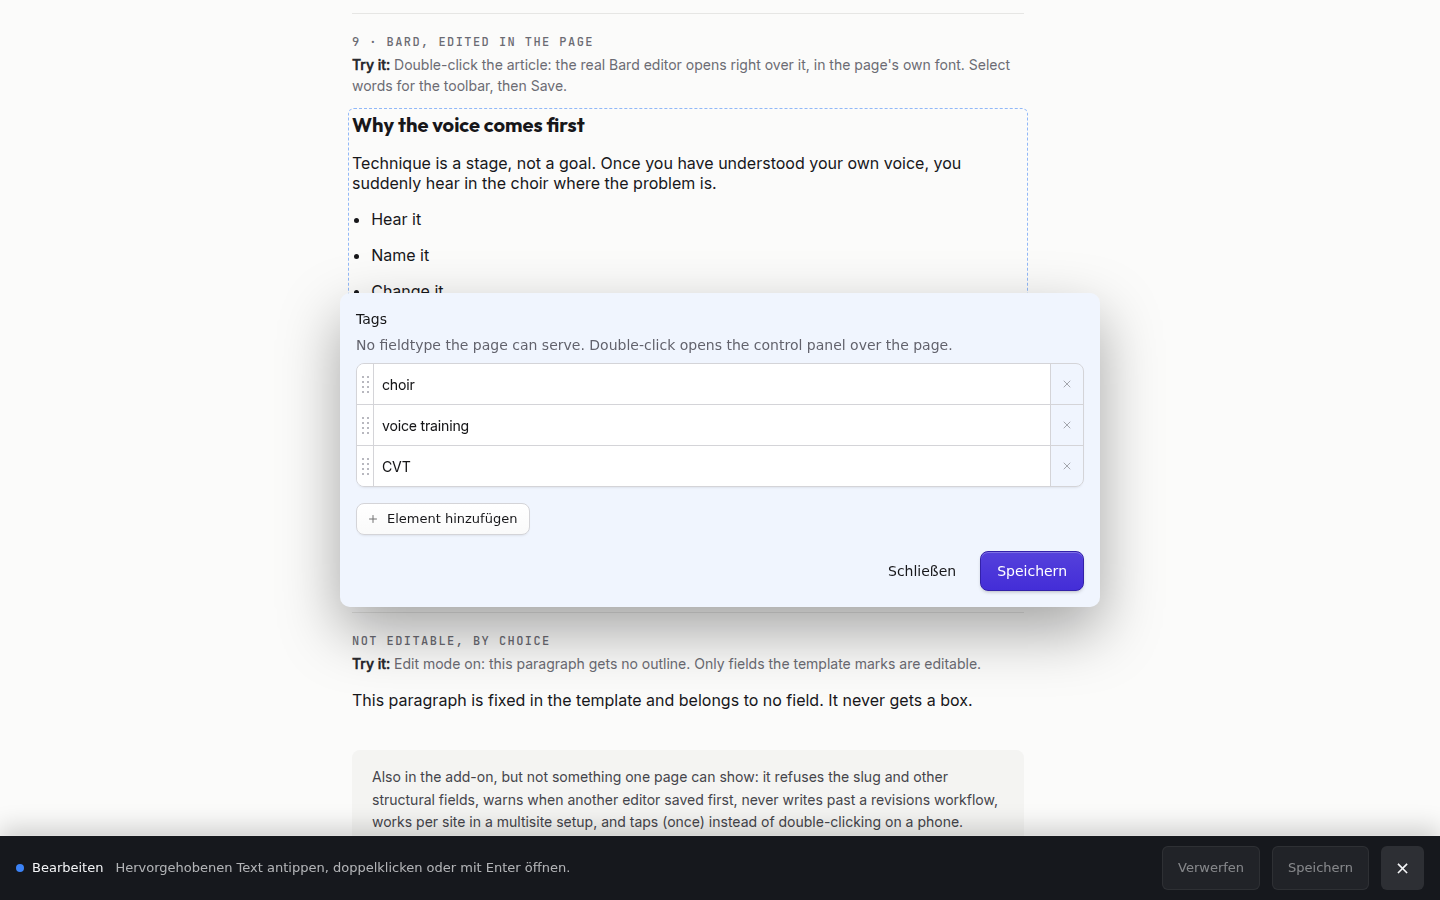Click the blue Bearbeiten status dot
The image size is (1440, 900).
[20, 868]
